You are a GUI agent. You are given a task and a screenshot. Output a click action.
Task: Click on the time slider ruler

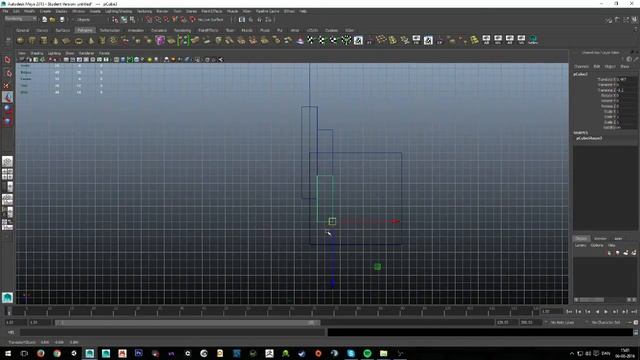[x=272, y=311]
